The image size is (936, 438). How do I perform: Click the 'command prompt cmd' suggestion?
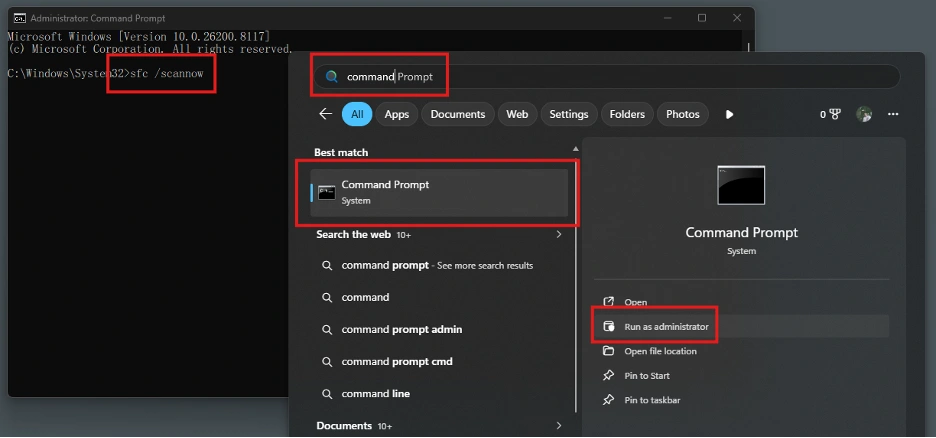439,362
